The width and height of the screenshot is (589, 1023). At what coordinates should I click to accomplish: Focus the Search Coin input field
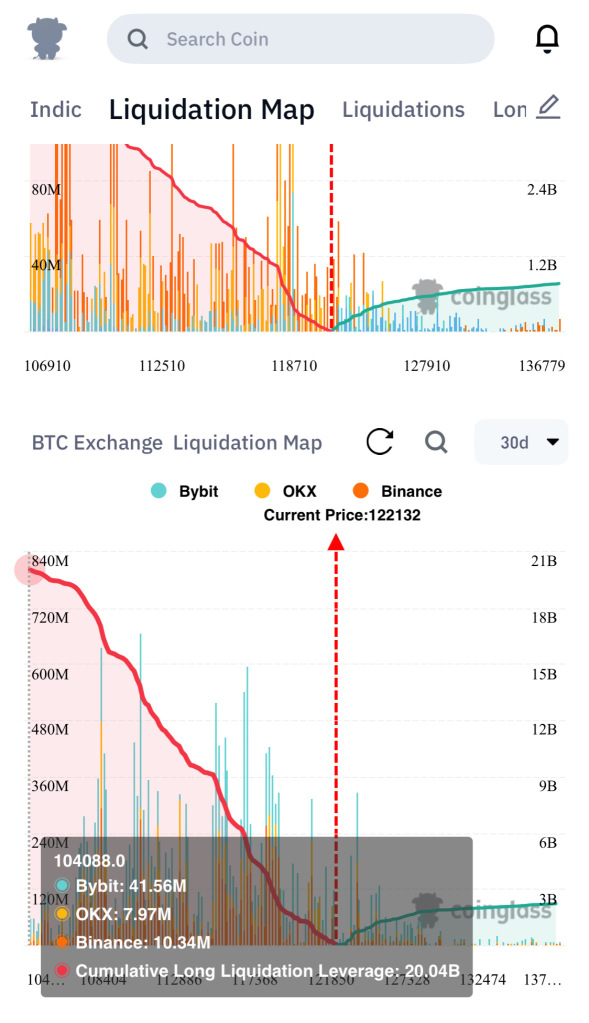301,39
